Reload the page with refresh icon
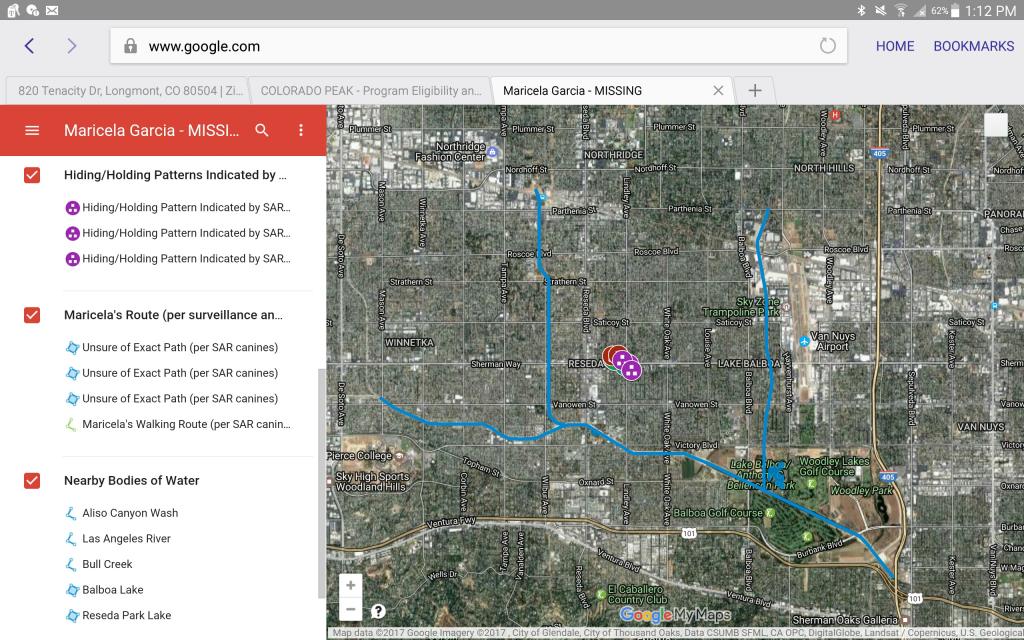This screenshot has width=1024, height=640. click(827, 46)
